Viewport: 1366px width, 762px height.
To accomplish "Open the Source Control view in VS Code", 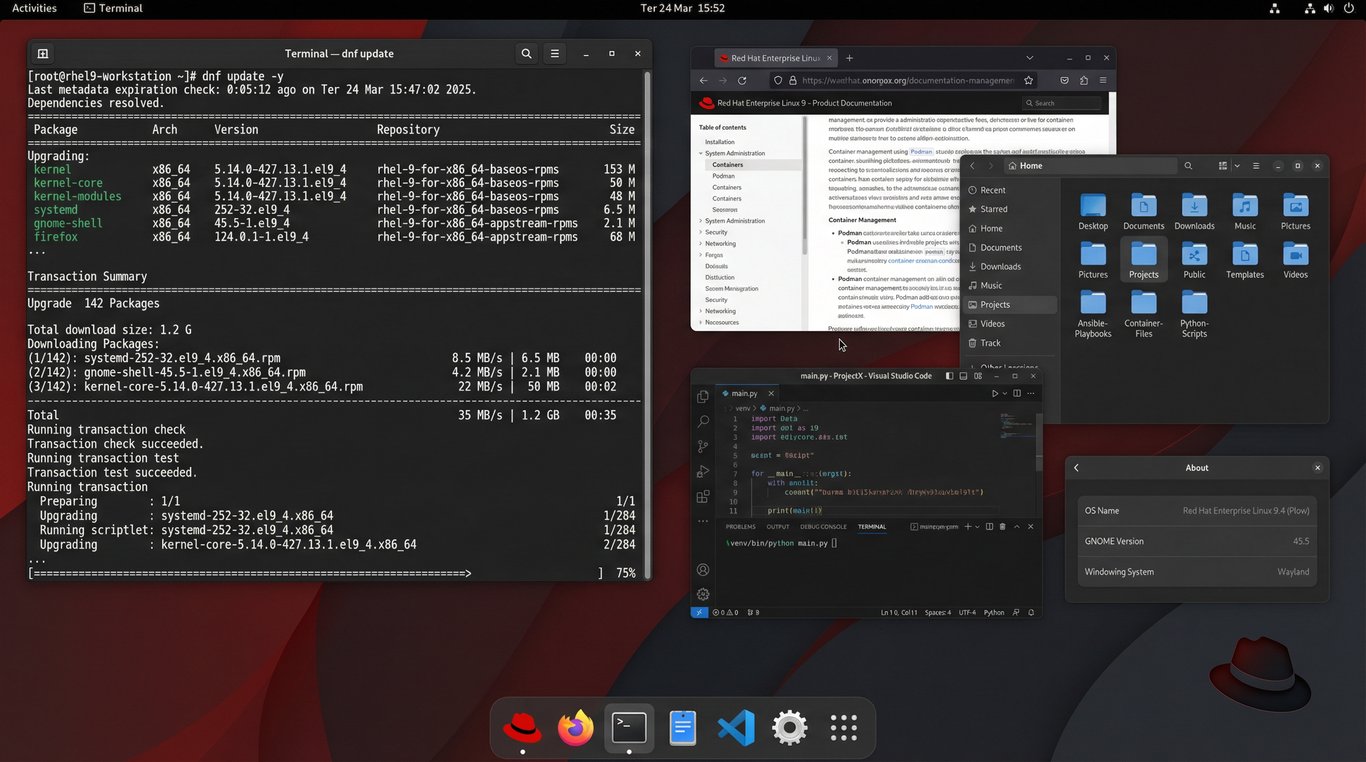I will tap(703, 446).
